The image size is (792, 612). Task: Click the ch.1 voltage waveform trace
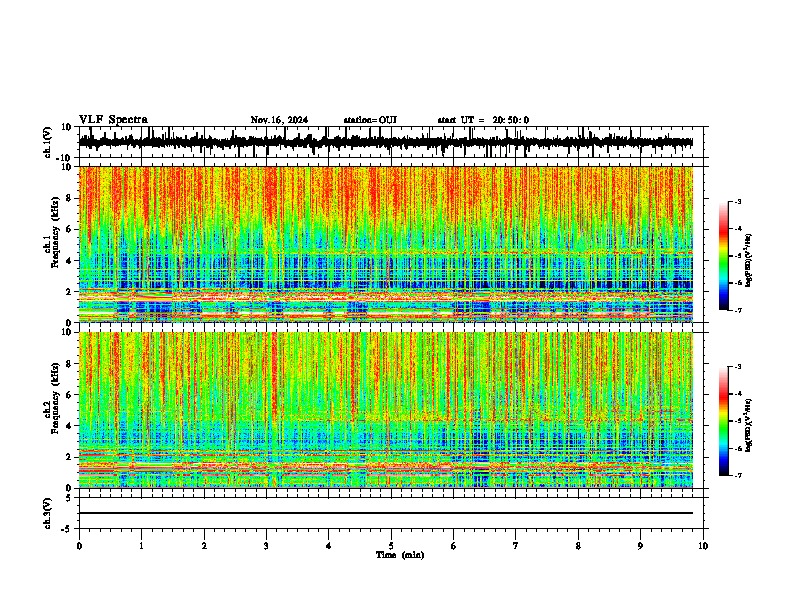(x=385, y=142)
